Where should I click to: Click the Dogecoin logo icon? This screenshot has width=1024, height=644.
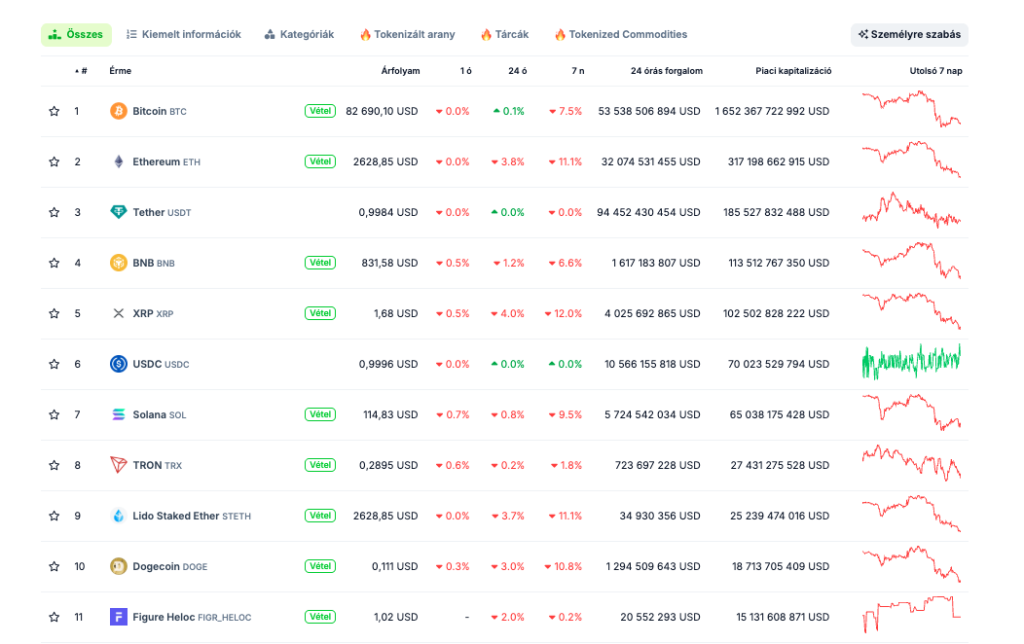point(118,566)
